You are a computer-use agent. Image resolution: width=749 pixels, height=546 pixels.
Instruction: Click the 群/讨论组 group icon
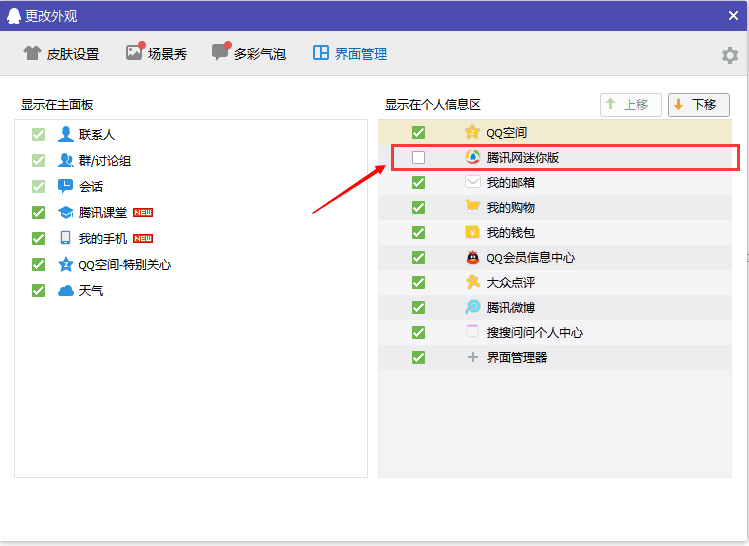coord(65,160)
